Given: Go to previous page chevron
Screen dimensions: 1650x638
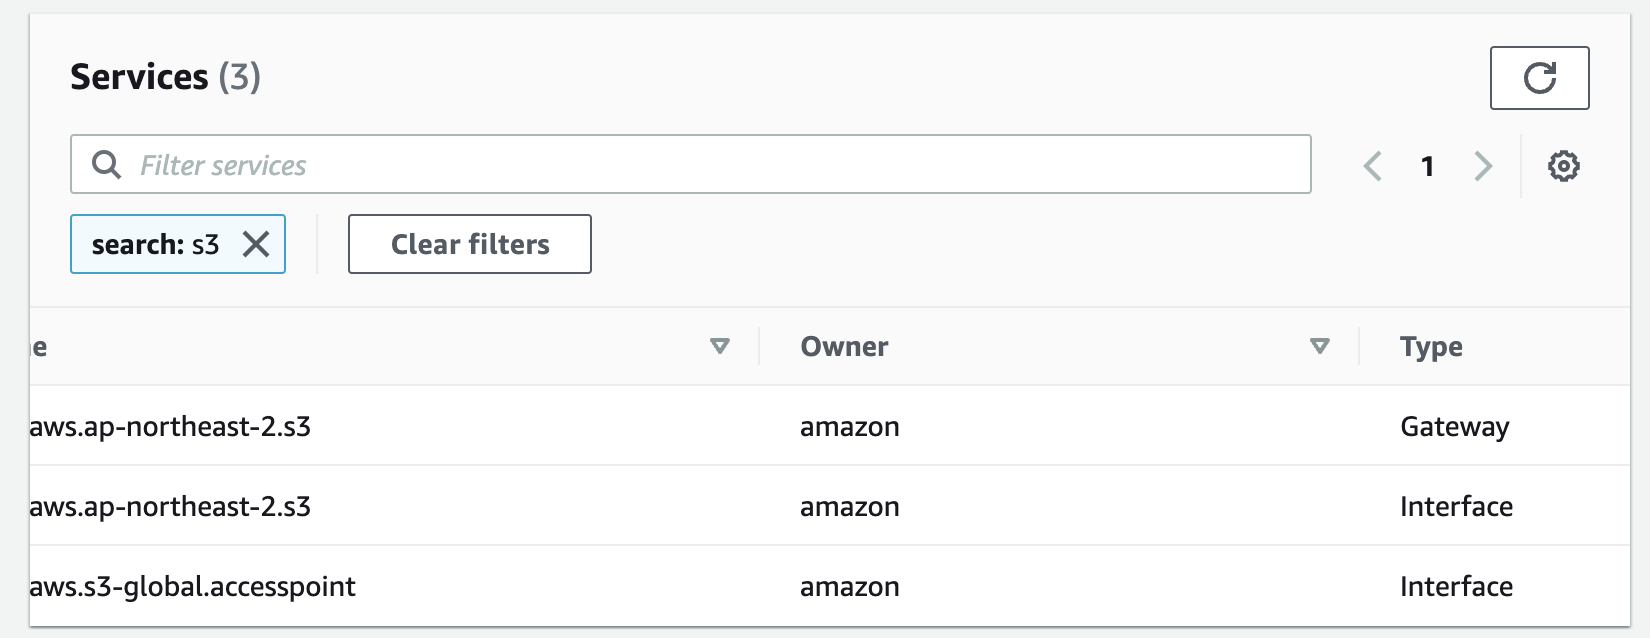Looking at the screenshot, I should click(1373, 166).
